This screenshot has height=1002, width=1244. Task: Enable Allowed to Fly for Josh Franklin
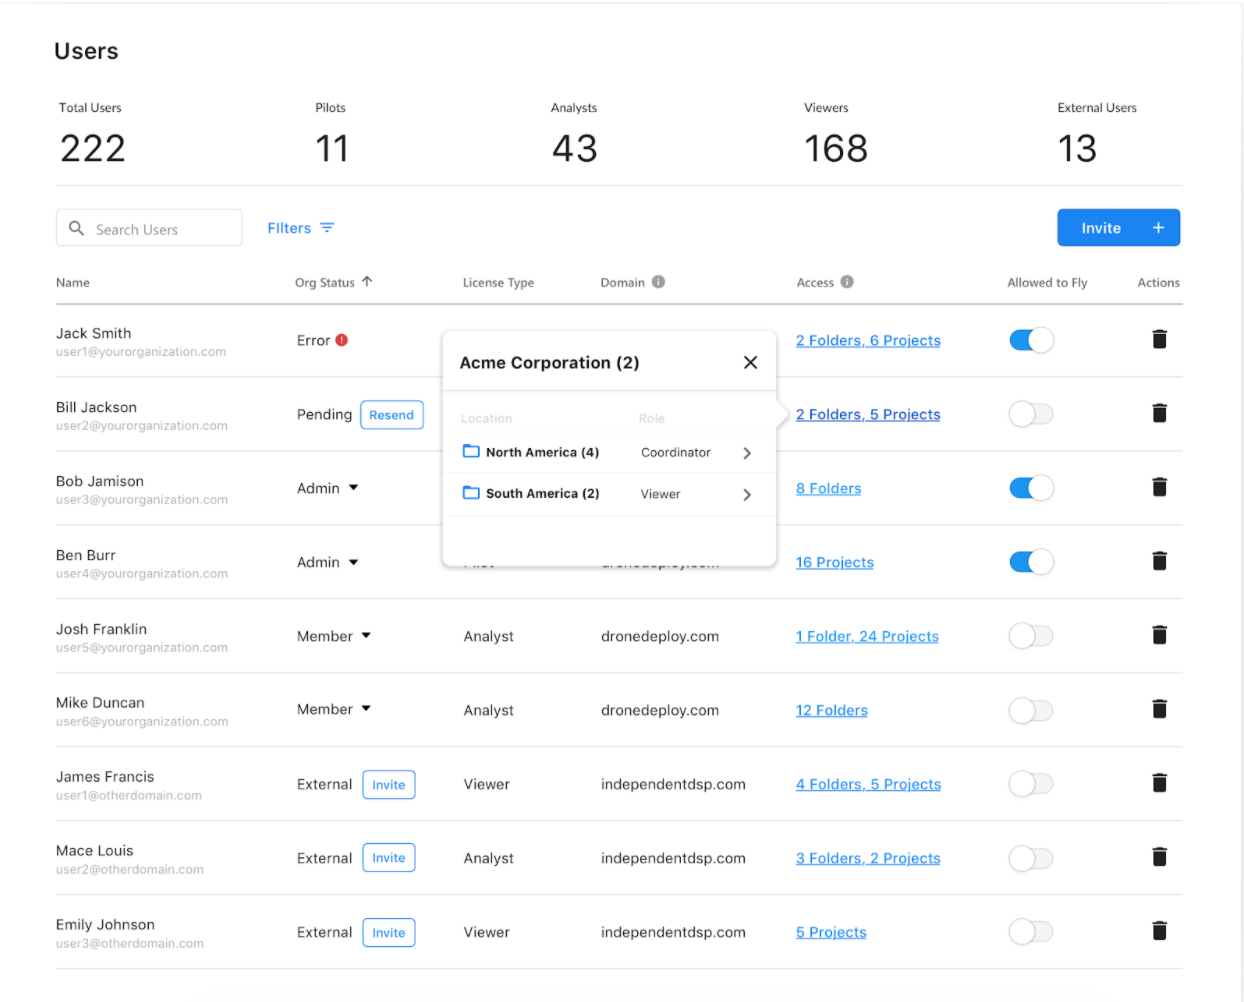pyautogui.click(x=1031, y=636)
